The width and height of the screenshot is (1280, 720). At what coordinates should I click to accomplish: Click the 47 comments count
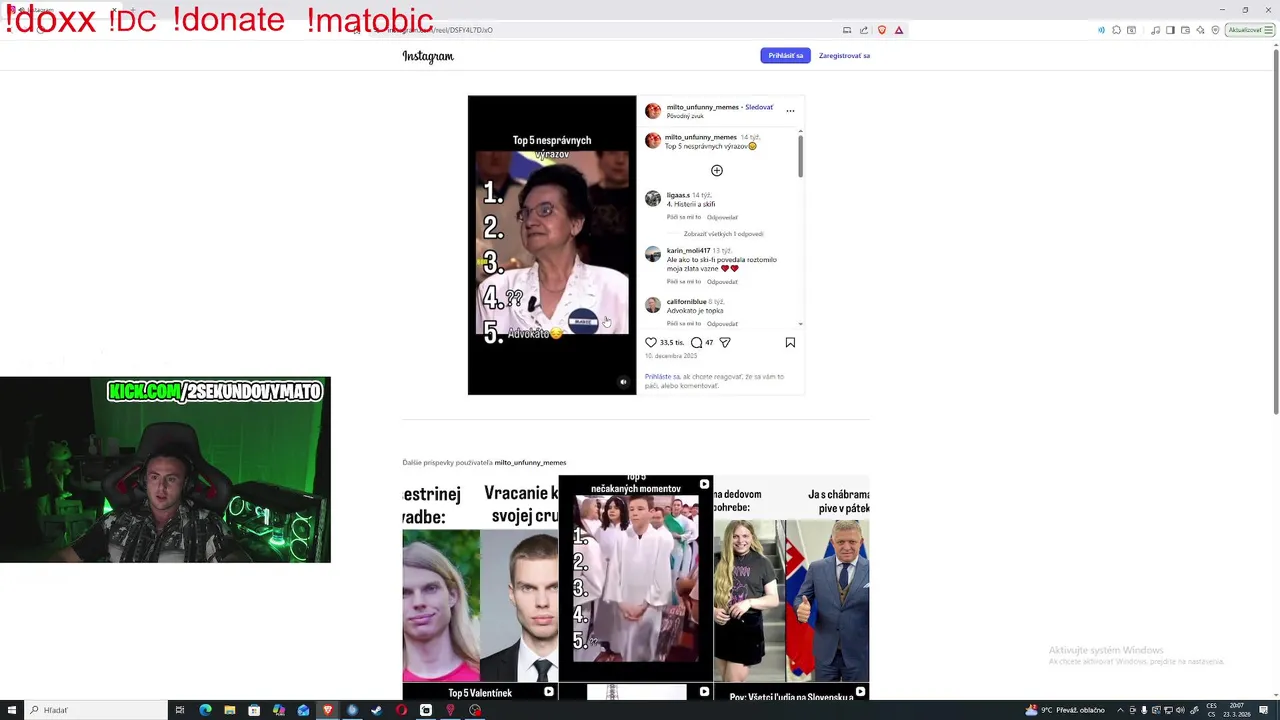pos(709,342)
